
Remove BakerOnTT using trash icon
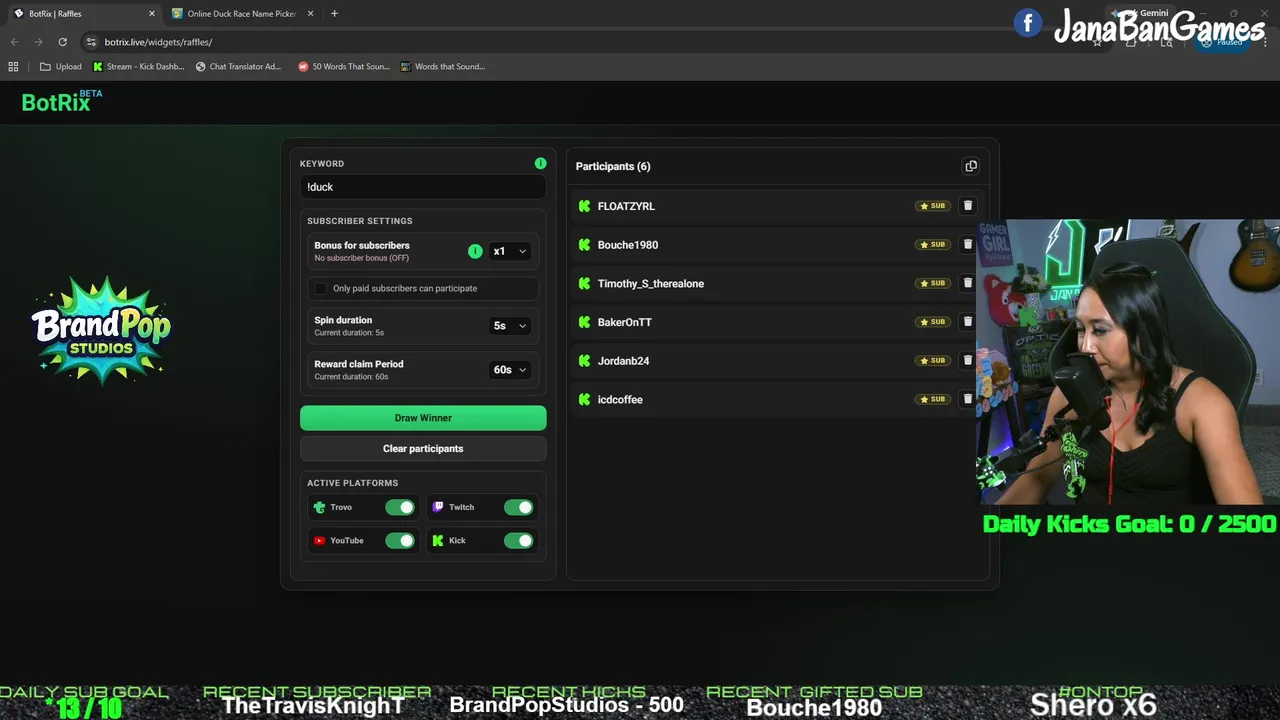[967, 322]
